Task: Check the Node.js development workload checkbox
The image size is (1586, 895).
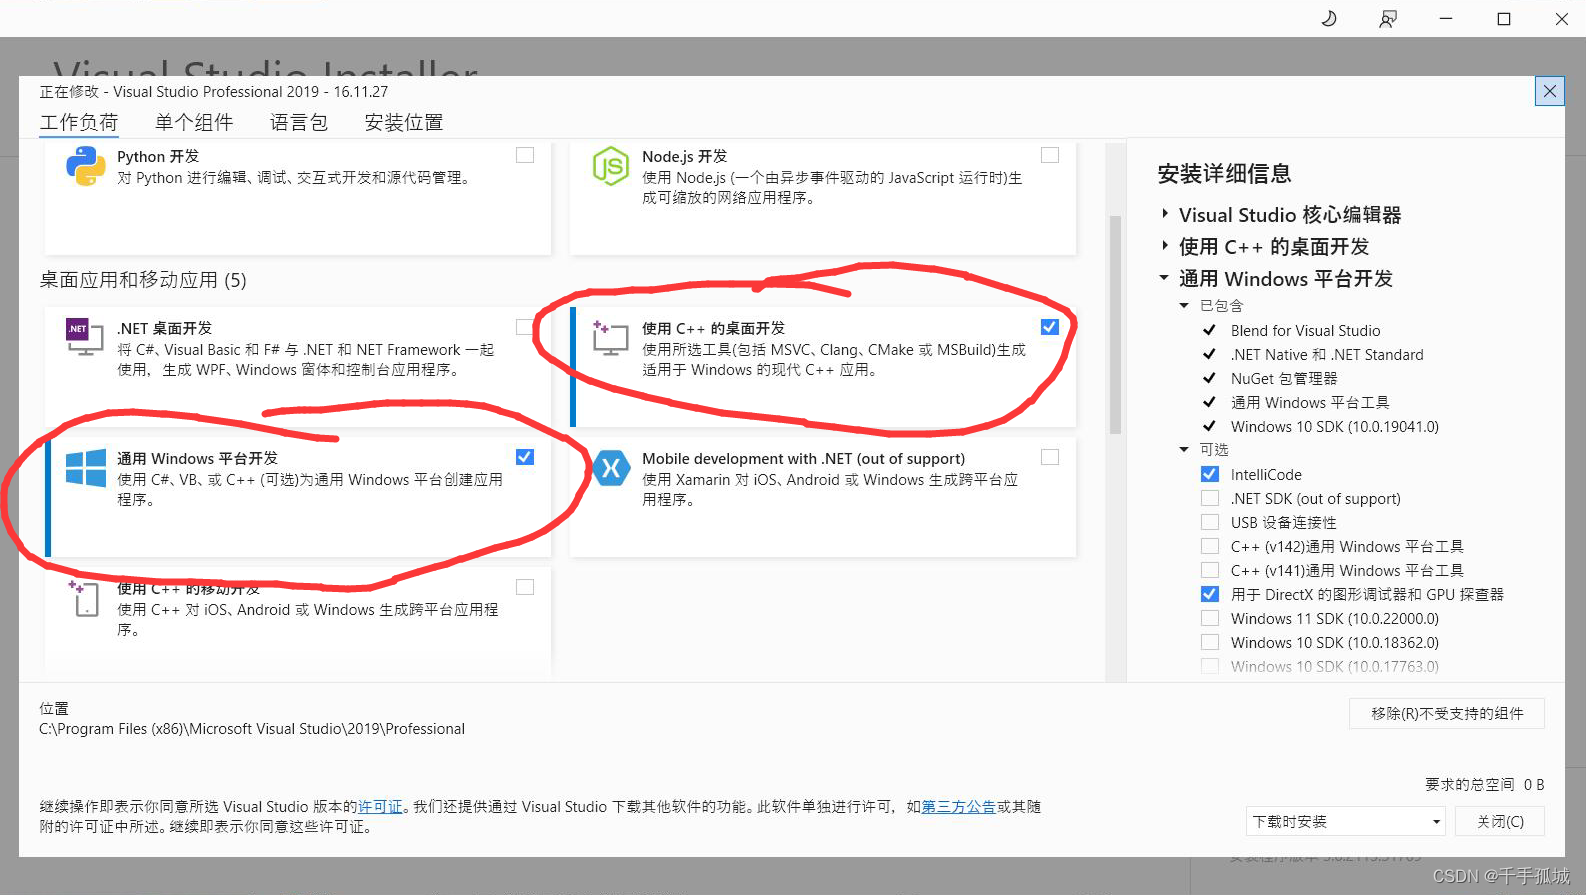Action: tap(1050, 155)
